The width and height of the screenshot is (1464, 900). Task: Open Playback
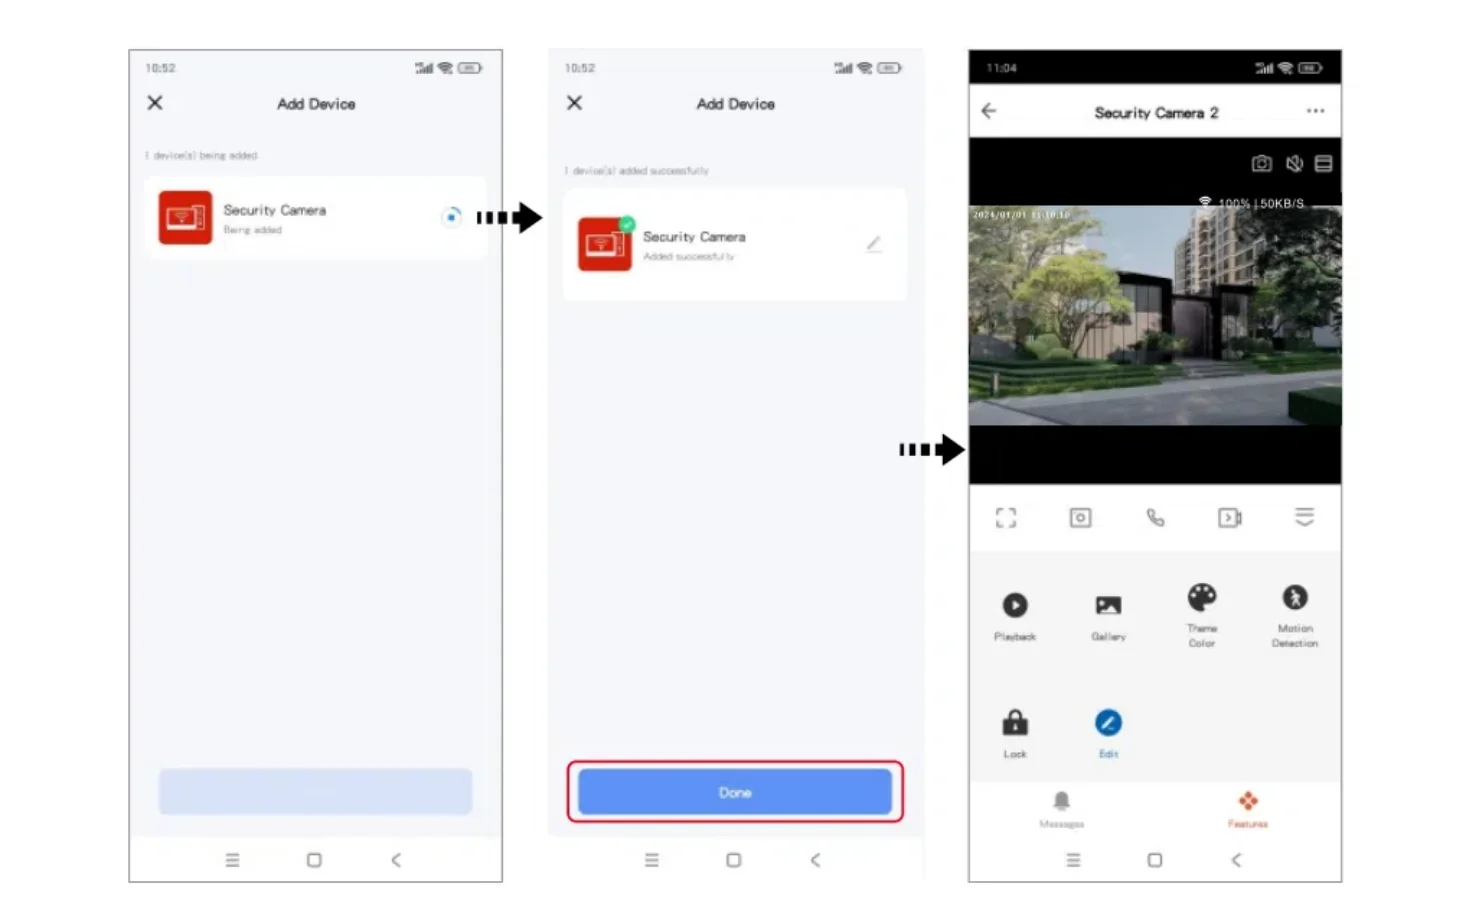(x=1015, y=614)
